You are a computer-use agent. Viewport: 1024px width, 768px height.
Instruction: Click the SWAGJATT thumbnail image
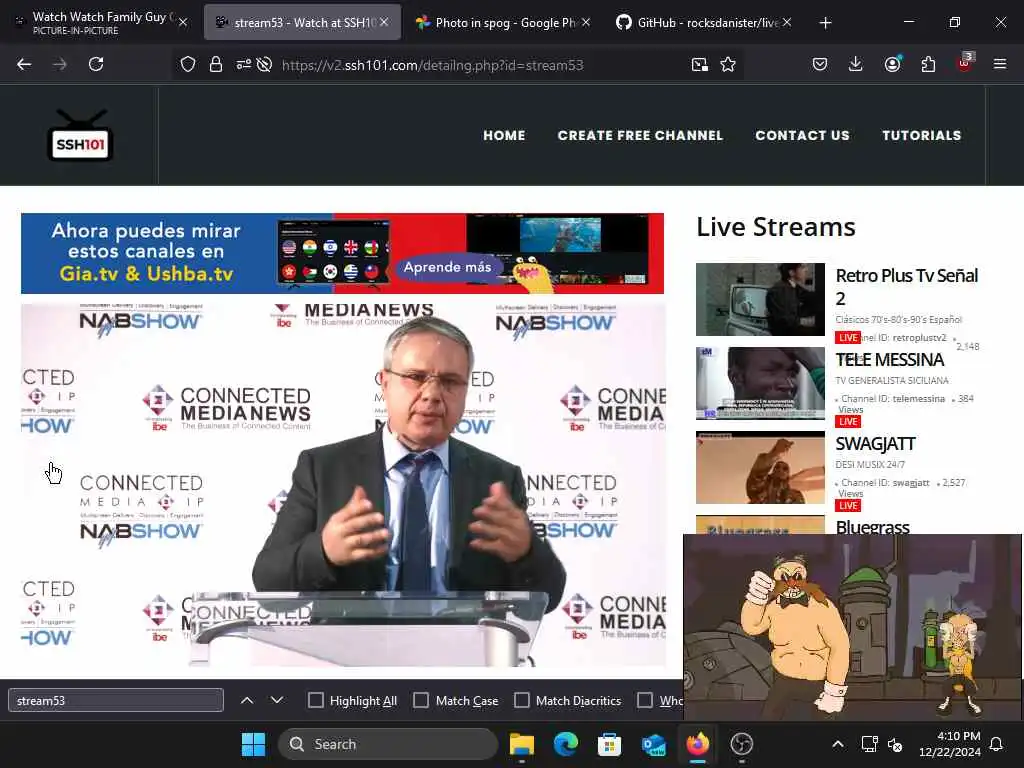(x=760, y=467)
